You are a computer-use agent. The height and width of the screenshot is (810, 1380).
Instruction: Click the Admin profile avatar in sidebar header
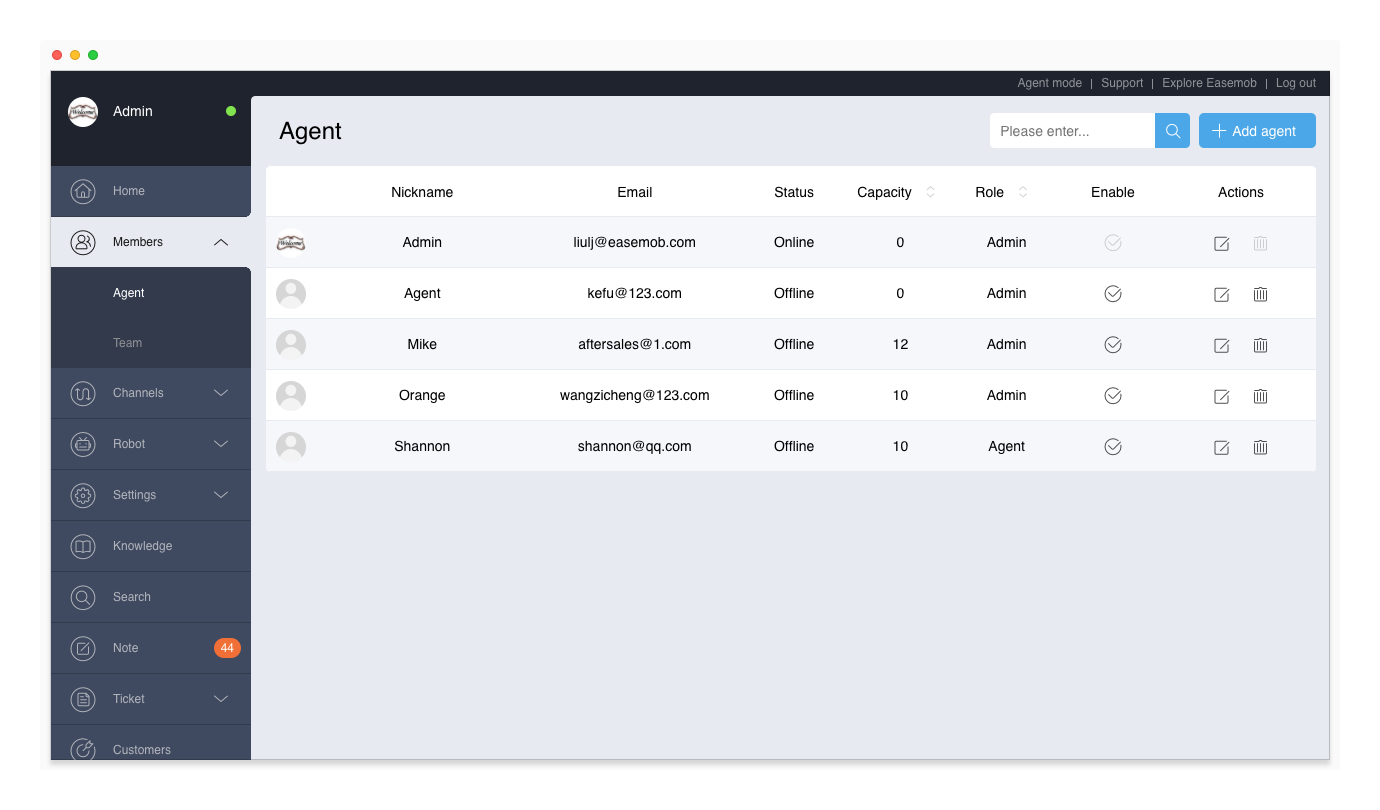click(x=83, y=112)
